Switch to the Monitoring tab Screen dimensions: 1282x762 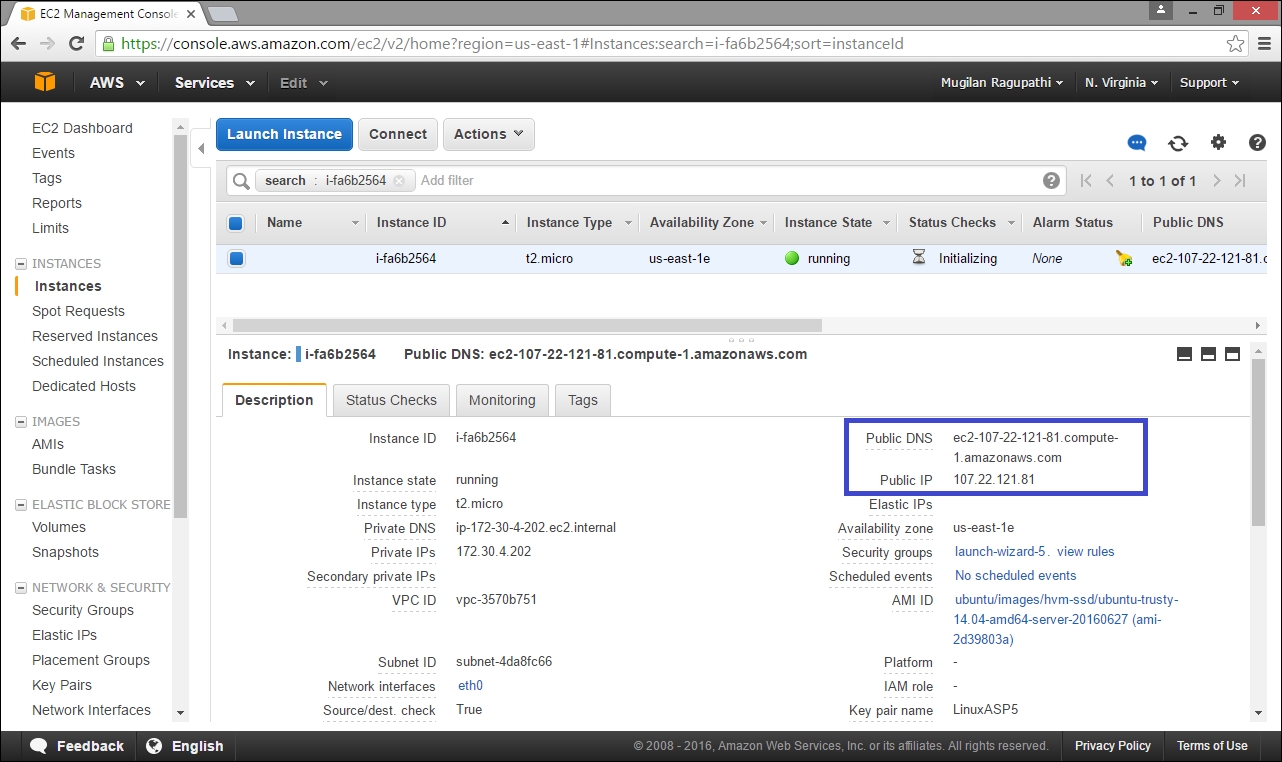point(502,400)
